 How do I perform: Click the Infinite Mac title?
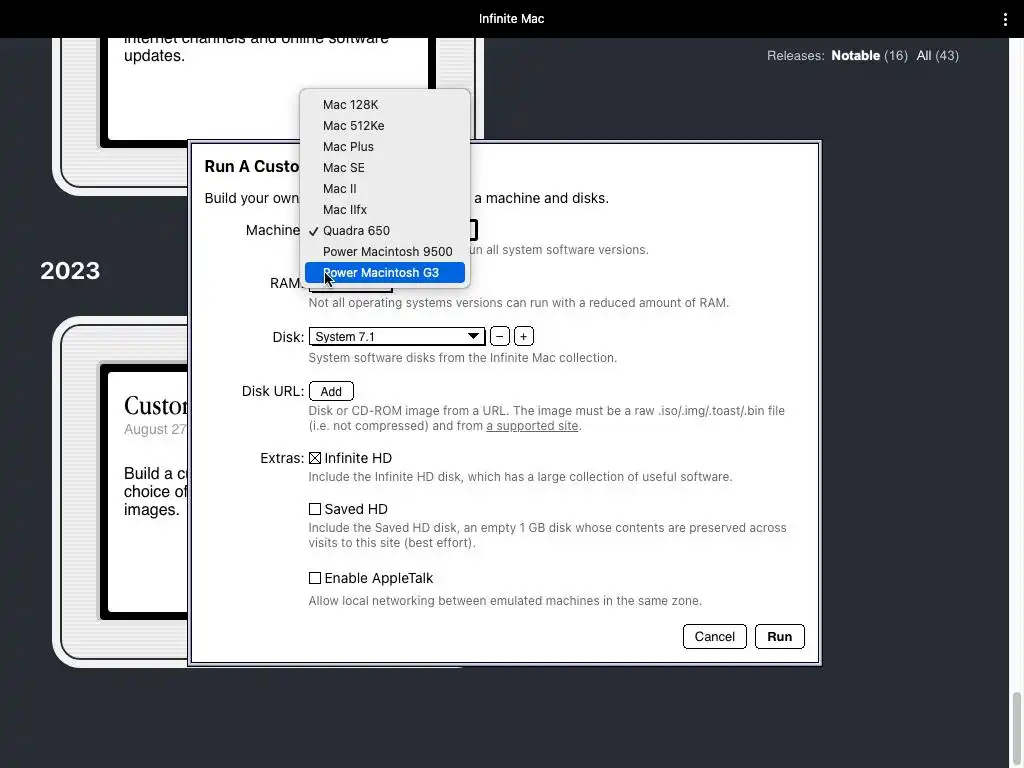(x=511, y=19)
